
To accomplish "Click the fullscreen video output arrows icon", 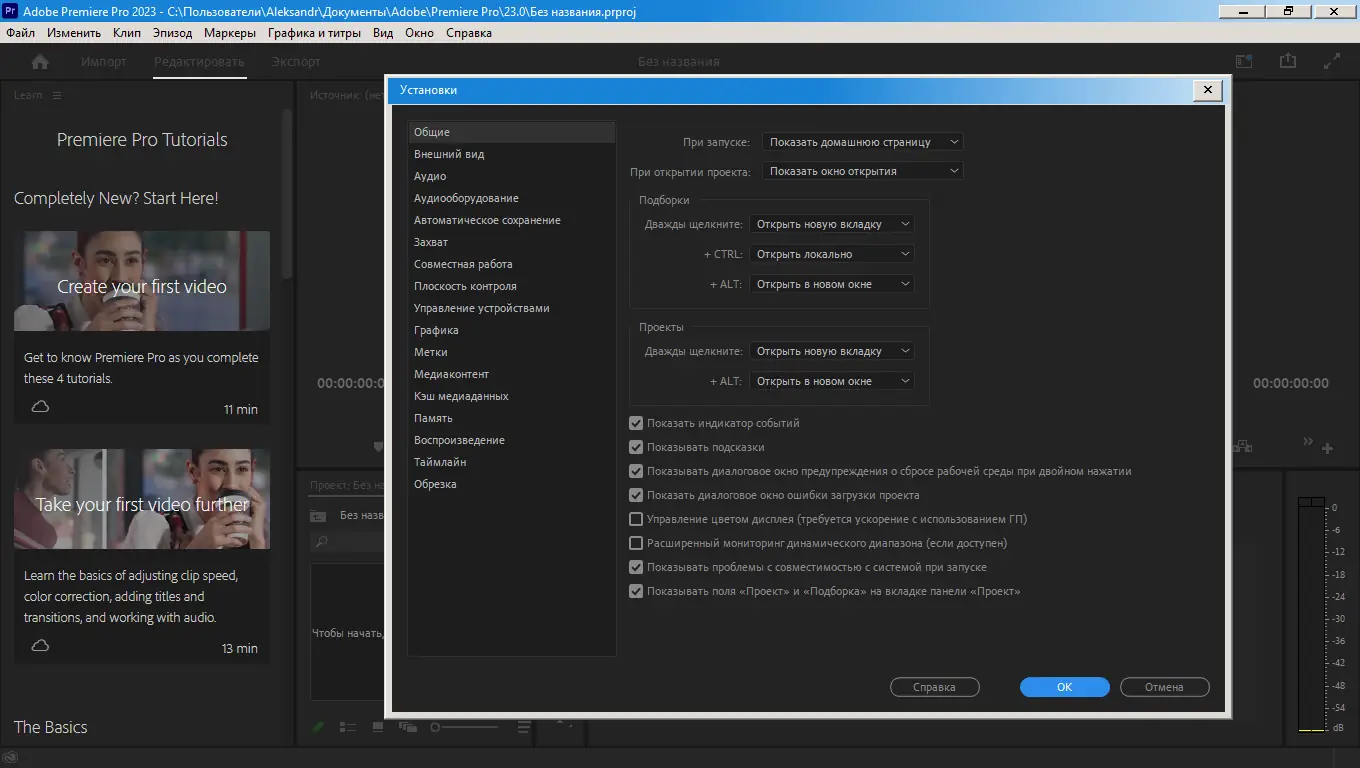I will tap(1332, 62).
